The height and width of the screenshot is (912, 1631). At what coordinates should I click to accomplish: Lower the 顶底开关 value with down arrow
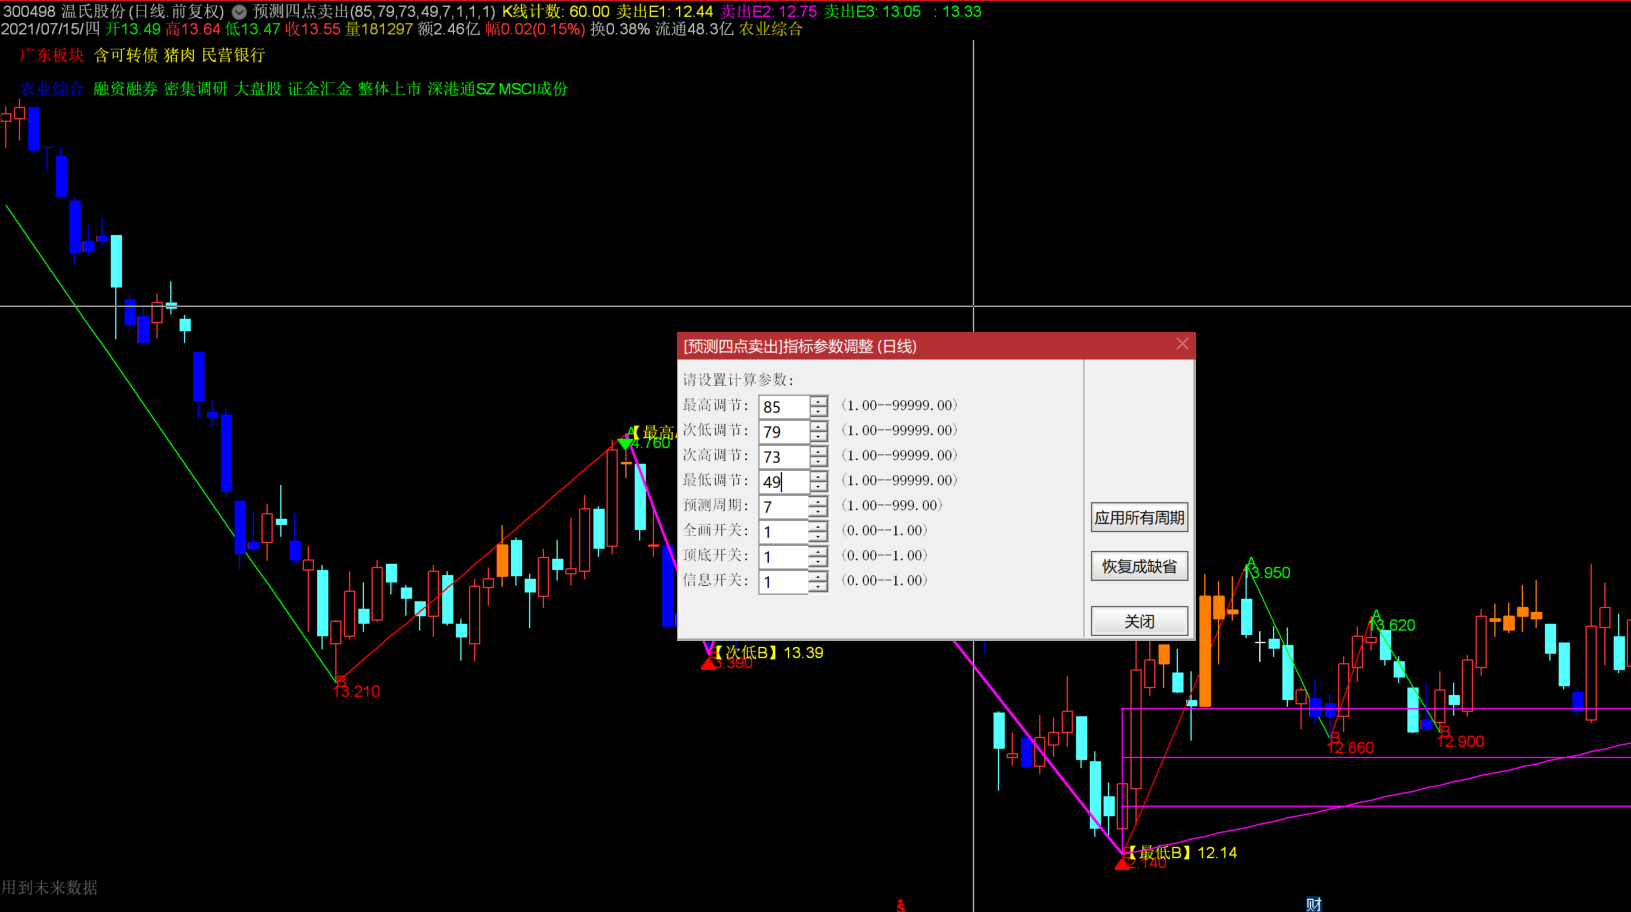(x=819, y=562)
